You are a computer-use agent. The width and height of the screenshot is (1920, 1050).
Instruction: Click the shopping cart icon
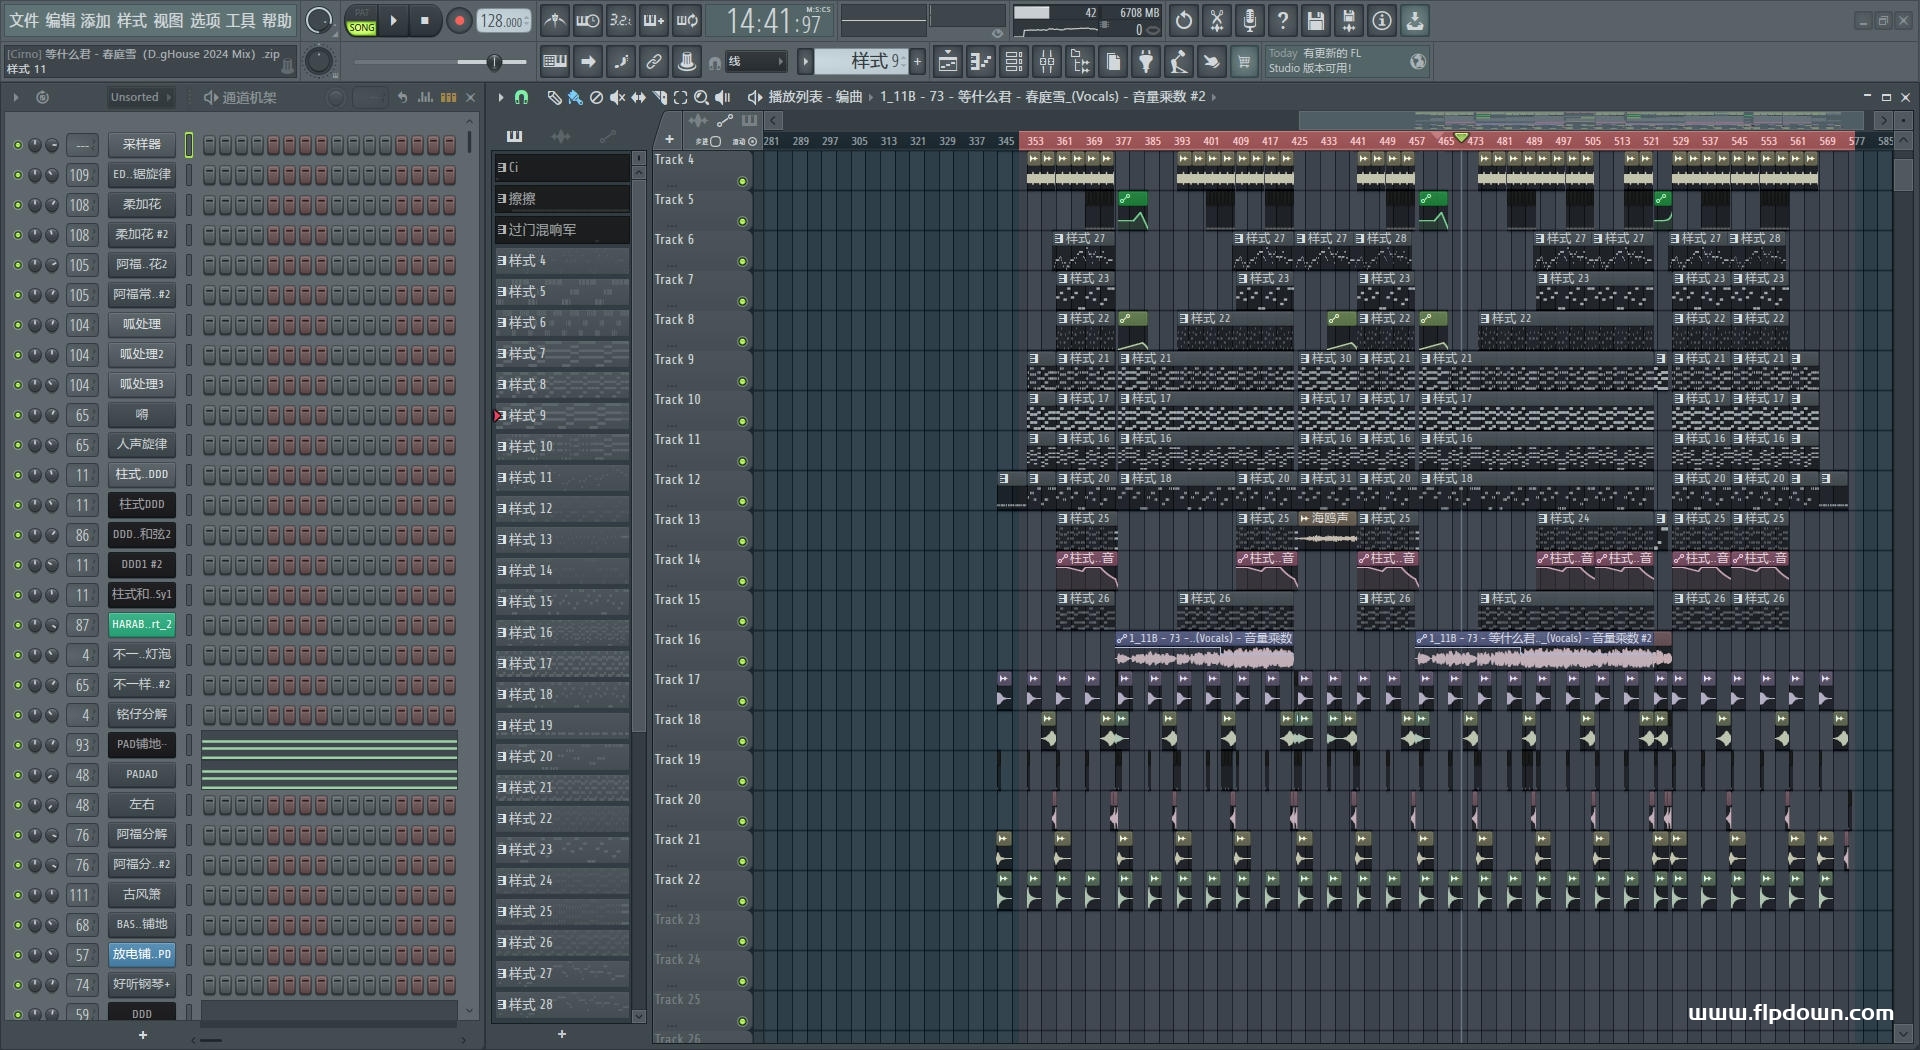[1244, 62]
